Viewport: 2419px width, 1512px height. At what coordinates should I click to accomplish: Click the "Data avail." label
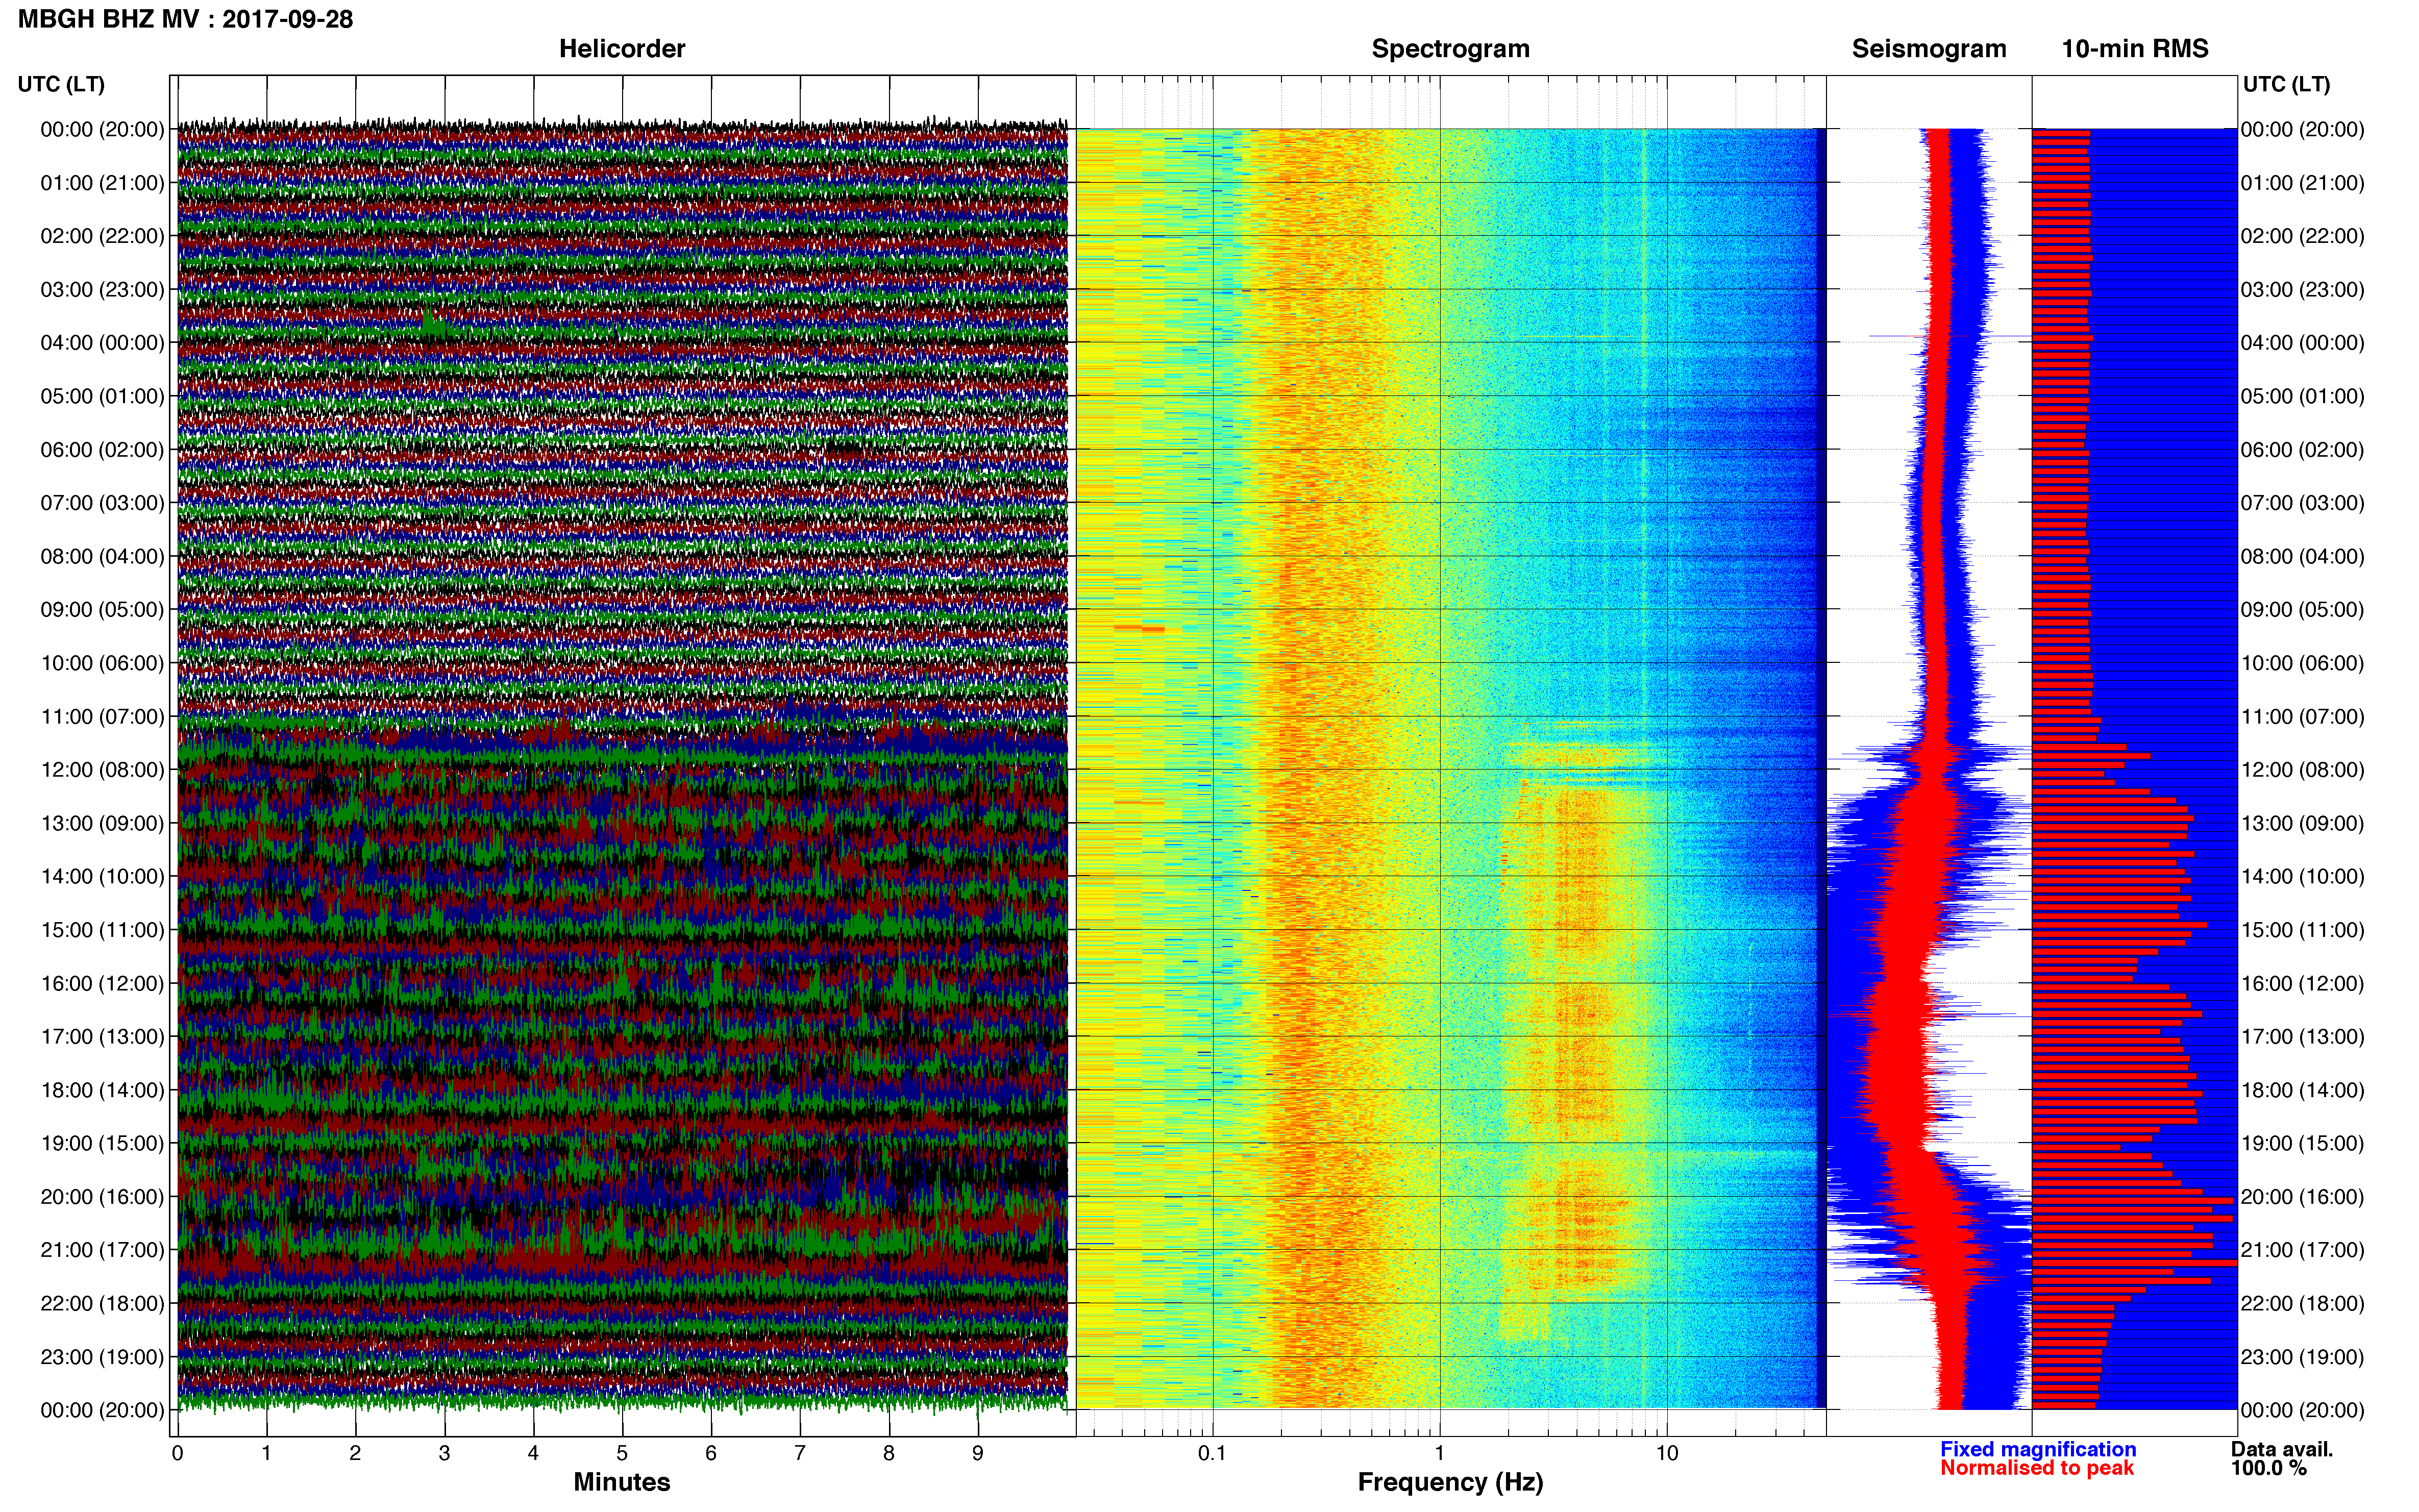[2282, 1449]
